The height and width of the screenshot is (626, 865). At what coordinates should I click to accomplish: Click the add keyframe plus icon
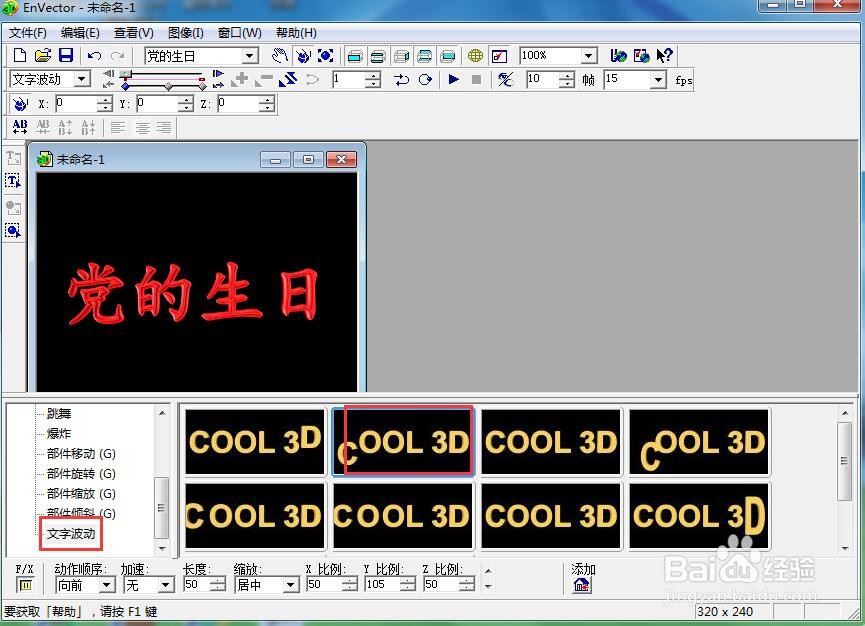tap(239, 79)
